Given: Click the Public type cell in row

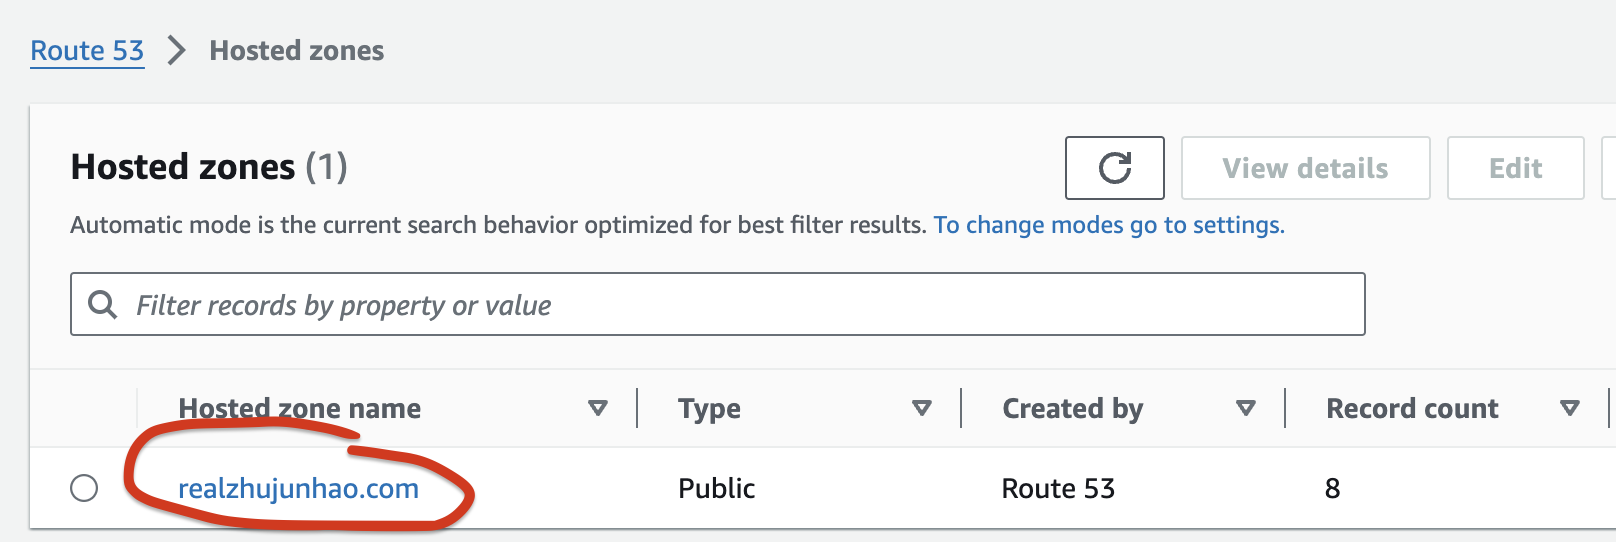Looking at the screenshot, I should click(716, 488).
